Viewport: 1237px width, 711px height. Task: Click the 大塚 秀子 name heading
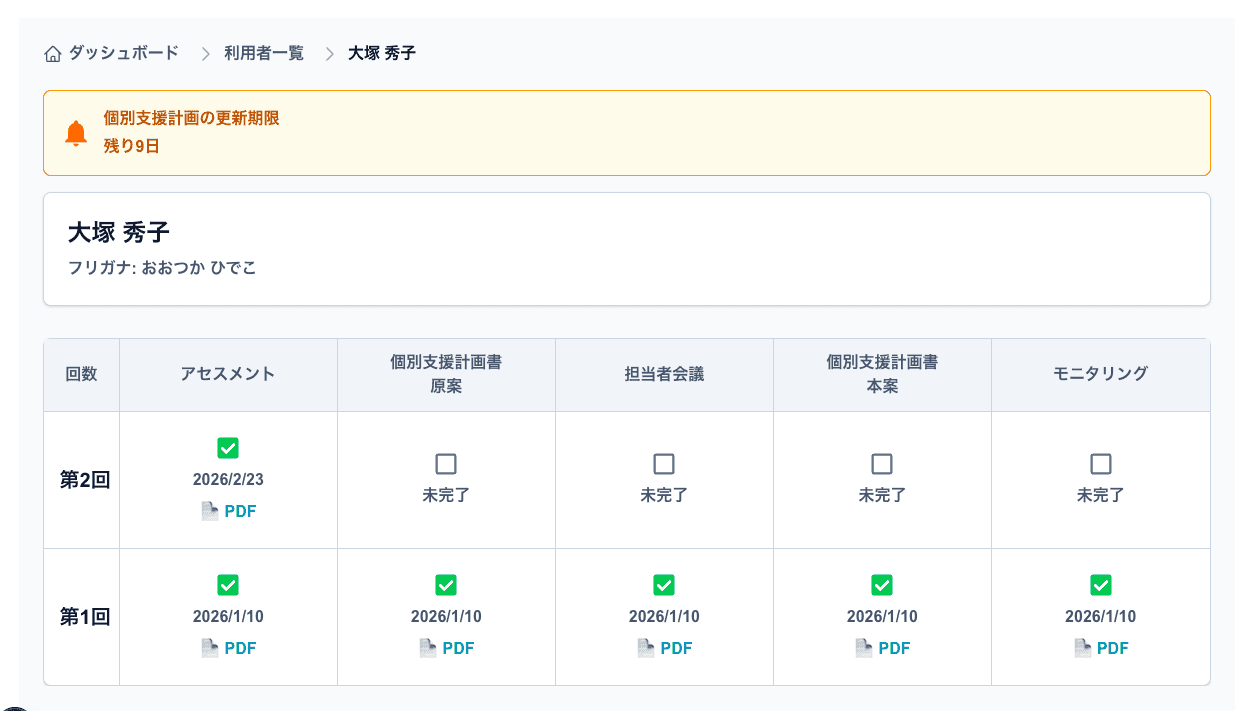pyautogui.click(x=119, y=233)
